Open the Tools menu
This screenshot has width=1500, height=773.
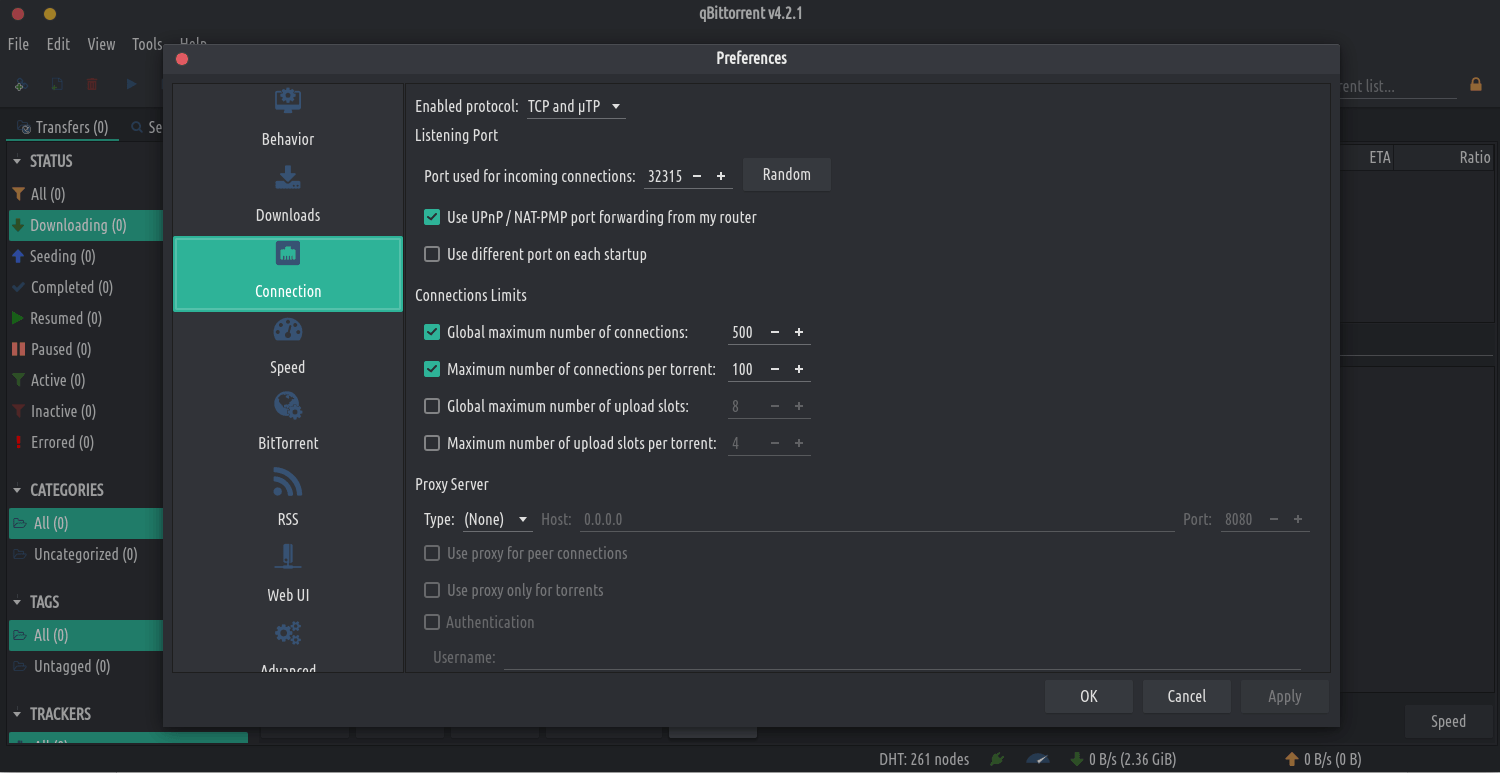point(147,44)
